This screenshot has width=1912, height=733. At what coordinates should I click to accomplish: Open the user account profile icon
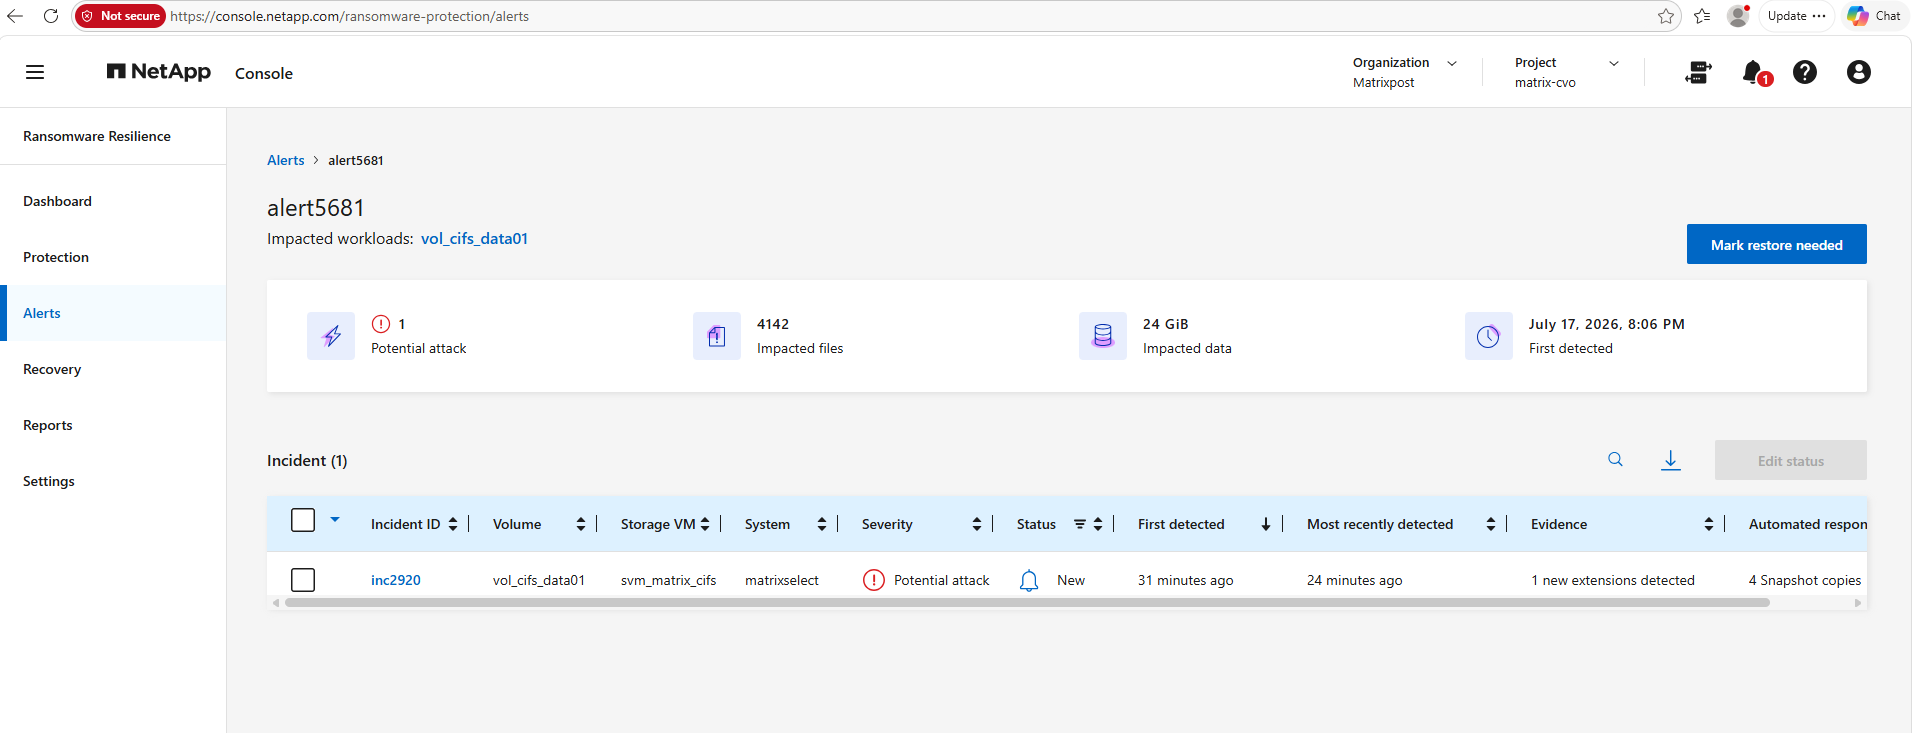point(1859,72)
